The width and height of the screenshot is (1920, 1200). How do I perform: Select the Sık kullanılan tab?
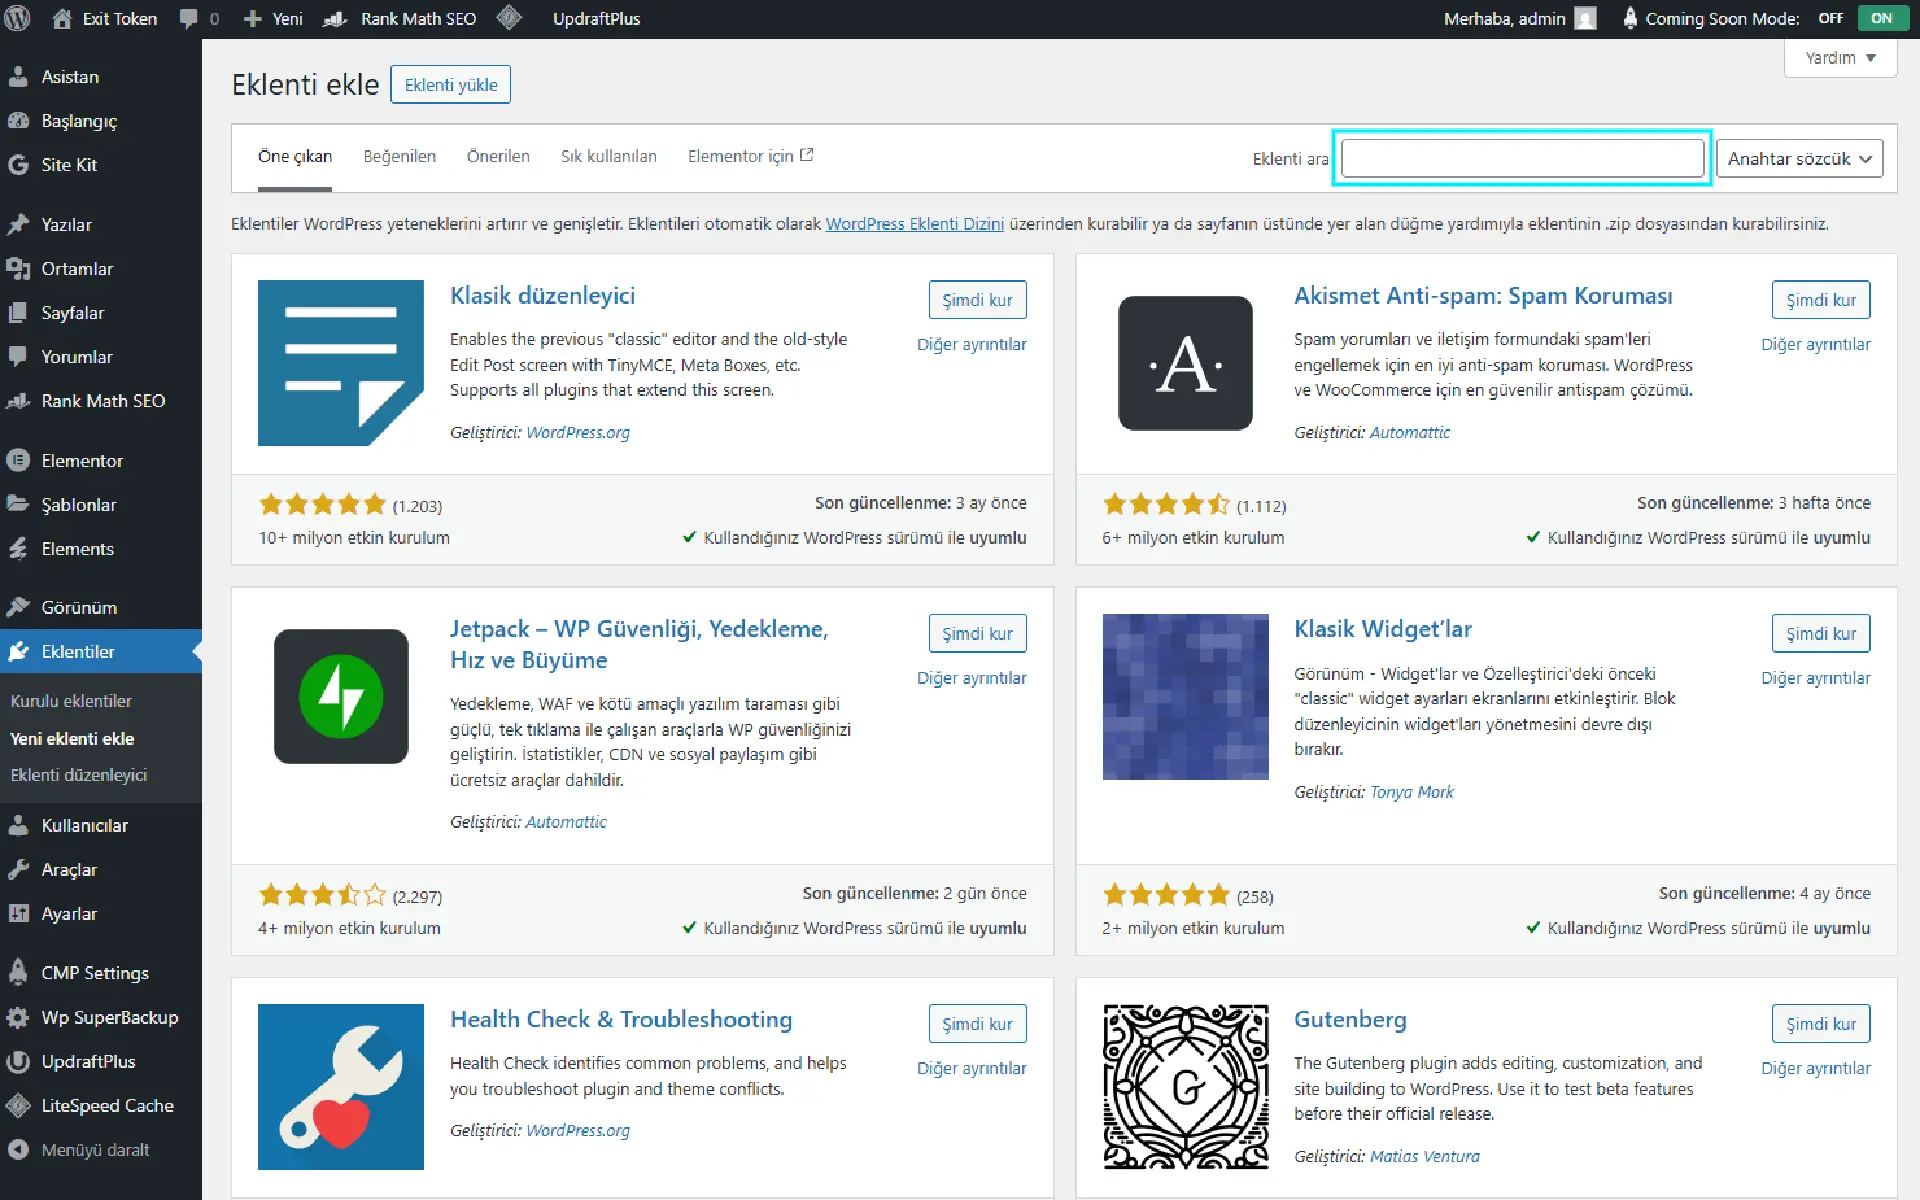pos(608,156)
